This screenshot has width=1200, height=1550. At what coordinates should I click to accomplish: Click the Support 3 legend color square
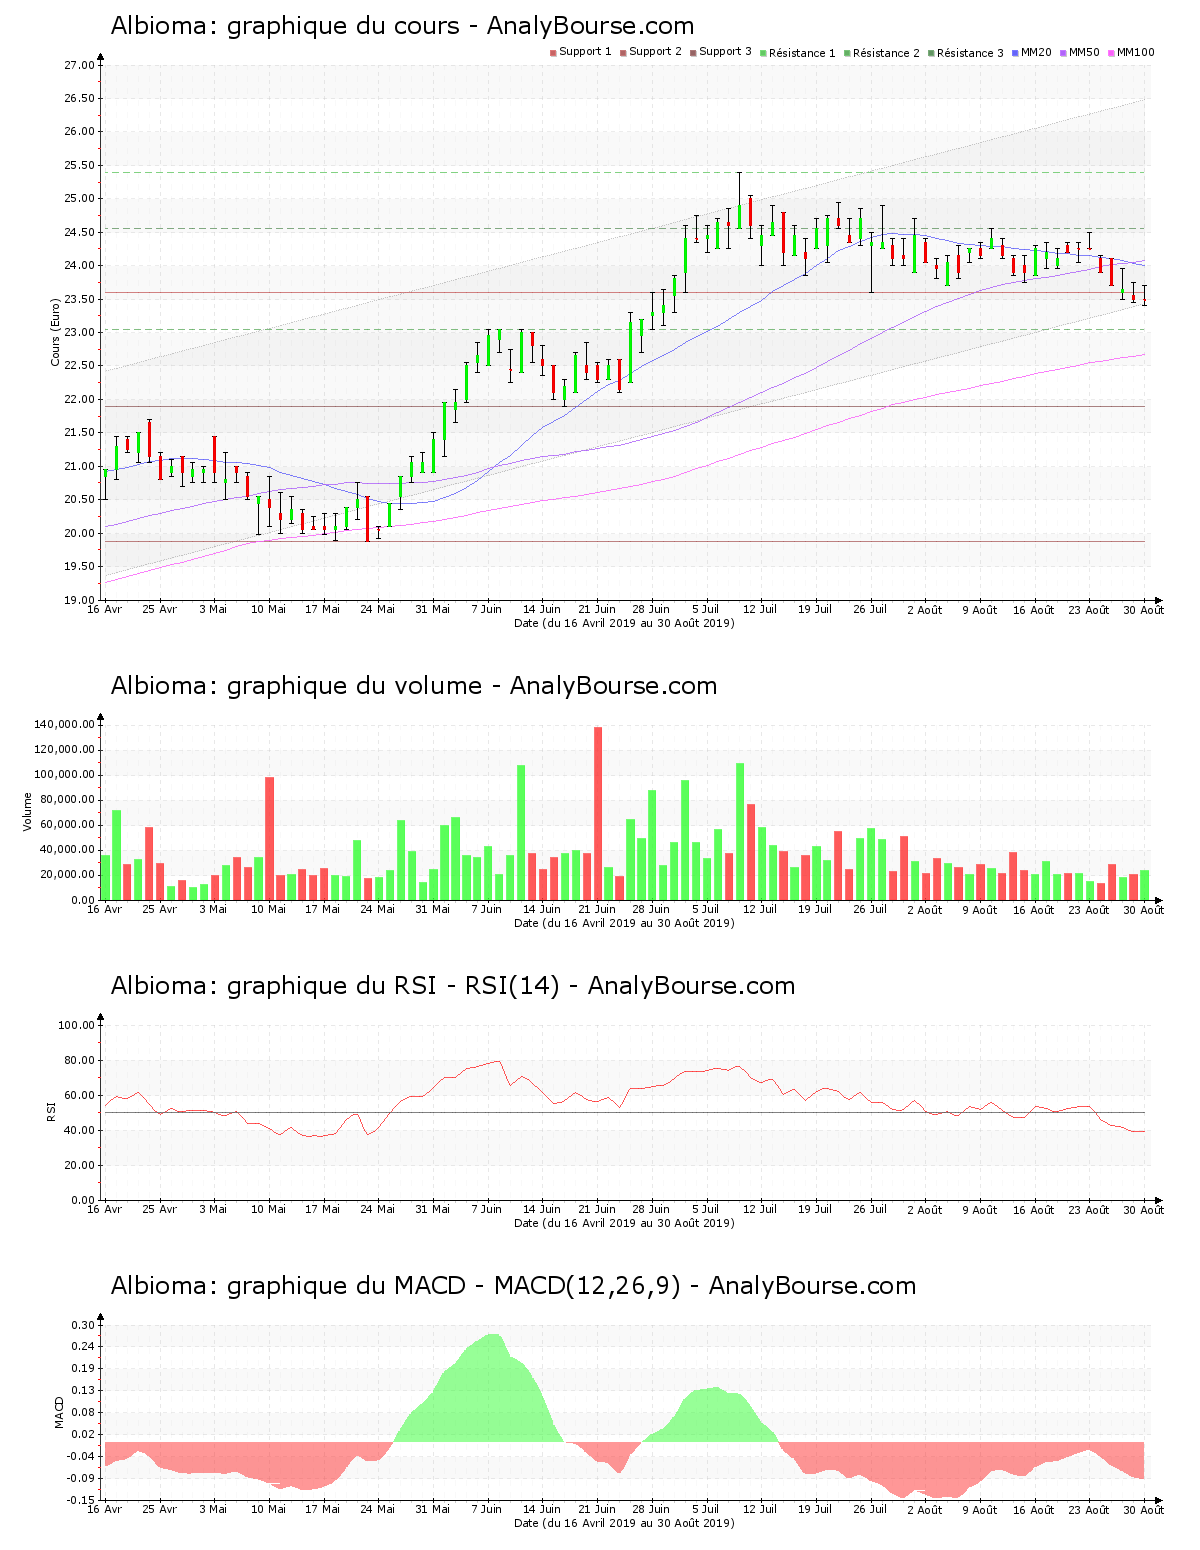(x=693, y=53)
